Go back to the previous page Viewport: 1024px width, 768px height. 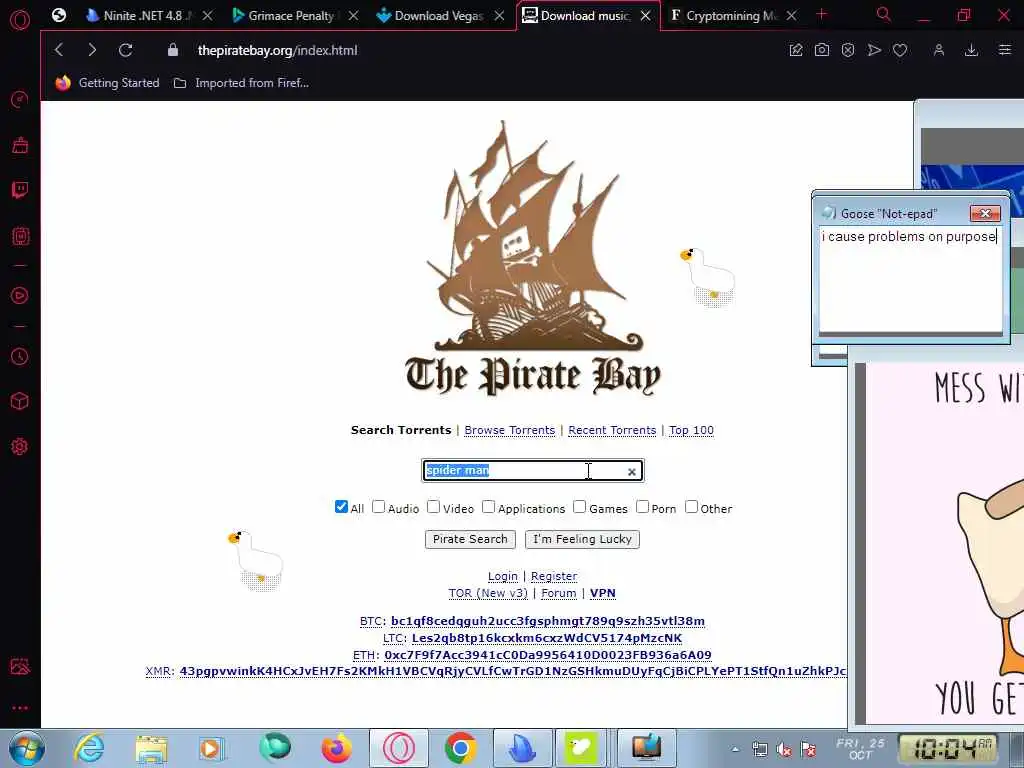tap(59, 50)
